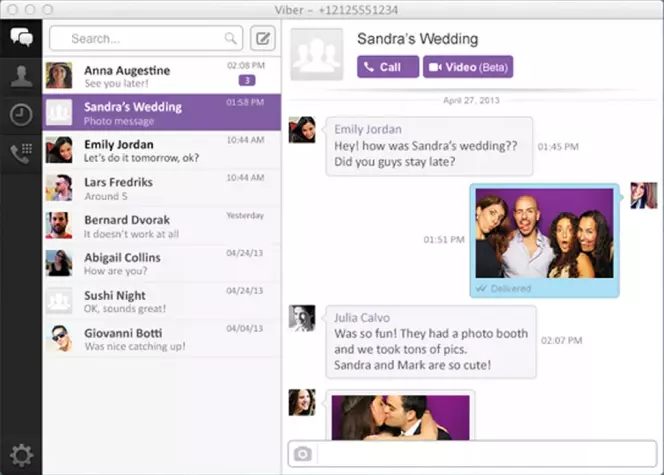Click Emily Jordan's message about Sandra's wedding
Image resolution: width=664 pixels, height=475 pixels.
429,146
